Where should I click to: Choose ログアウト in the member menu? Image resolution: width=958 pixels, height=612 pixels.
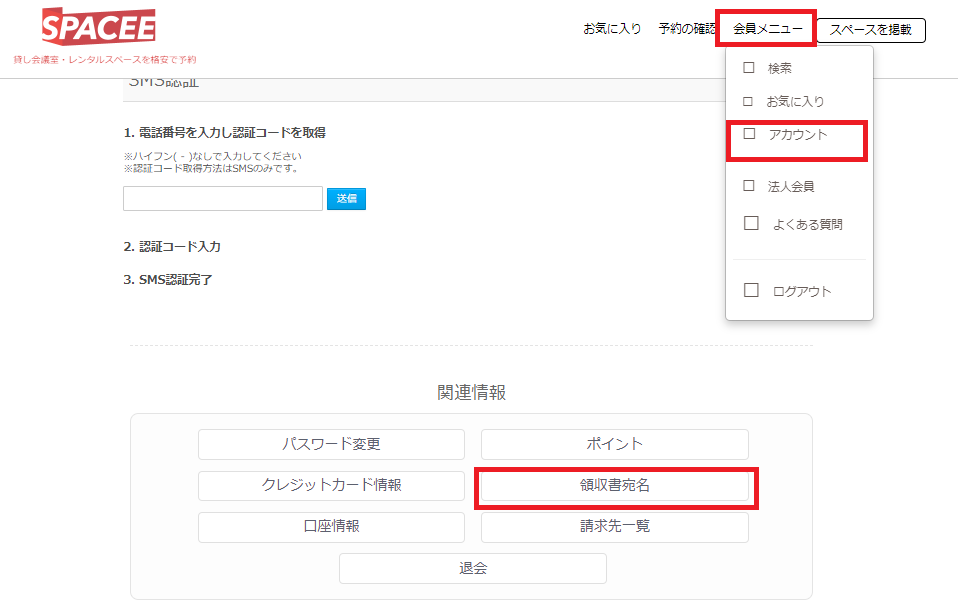(801, 291)
